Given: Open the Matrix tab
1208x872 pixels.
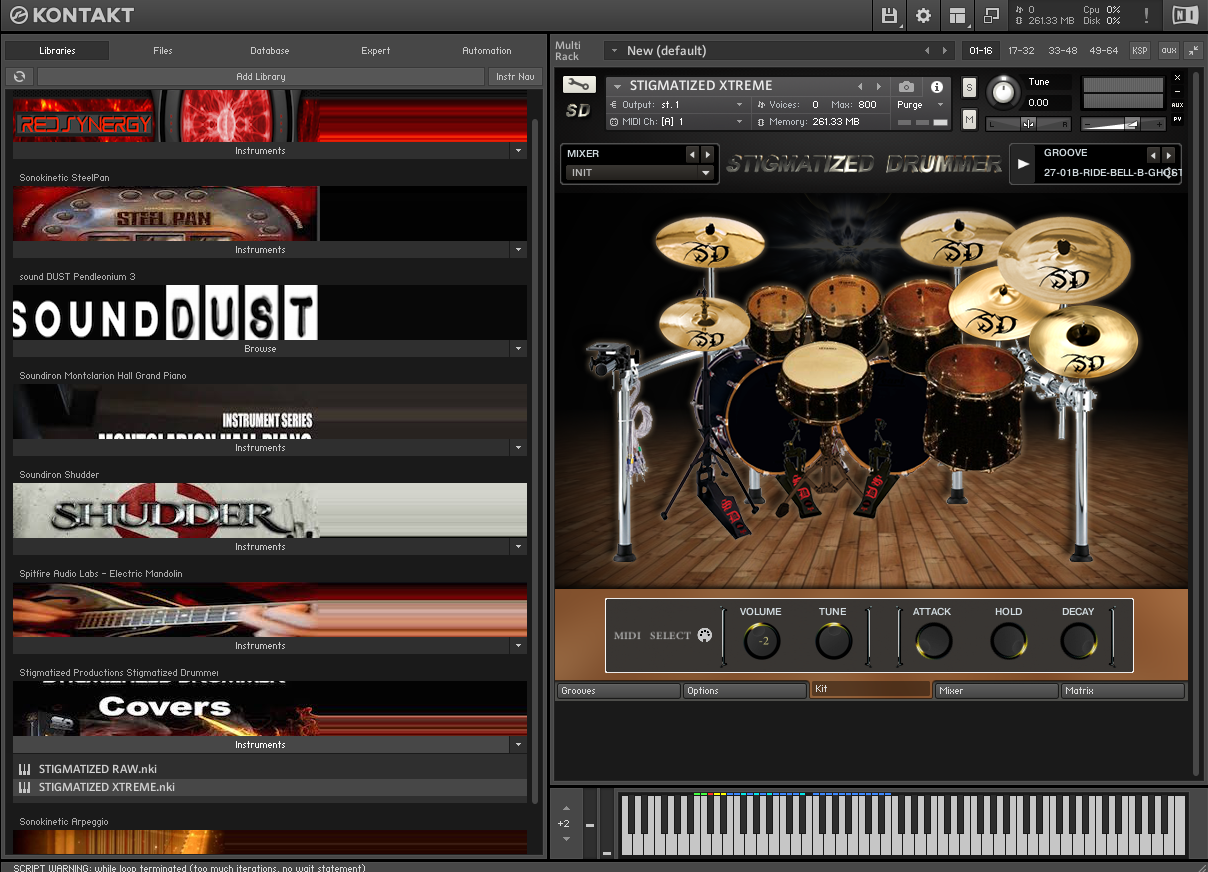Looking at the screenshot, I should 1122,691.
